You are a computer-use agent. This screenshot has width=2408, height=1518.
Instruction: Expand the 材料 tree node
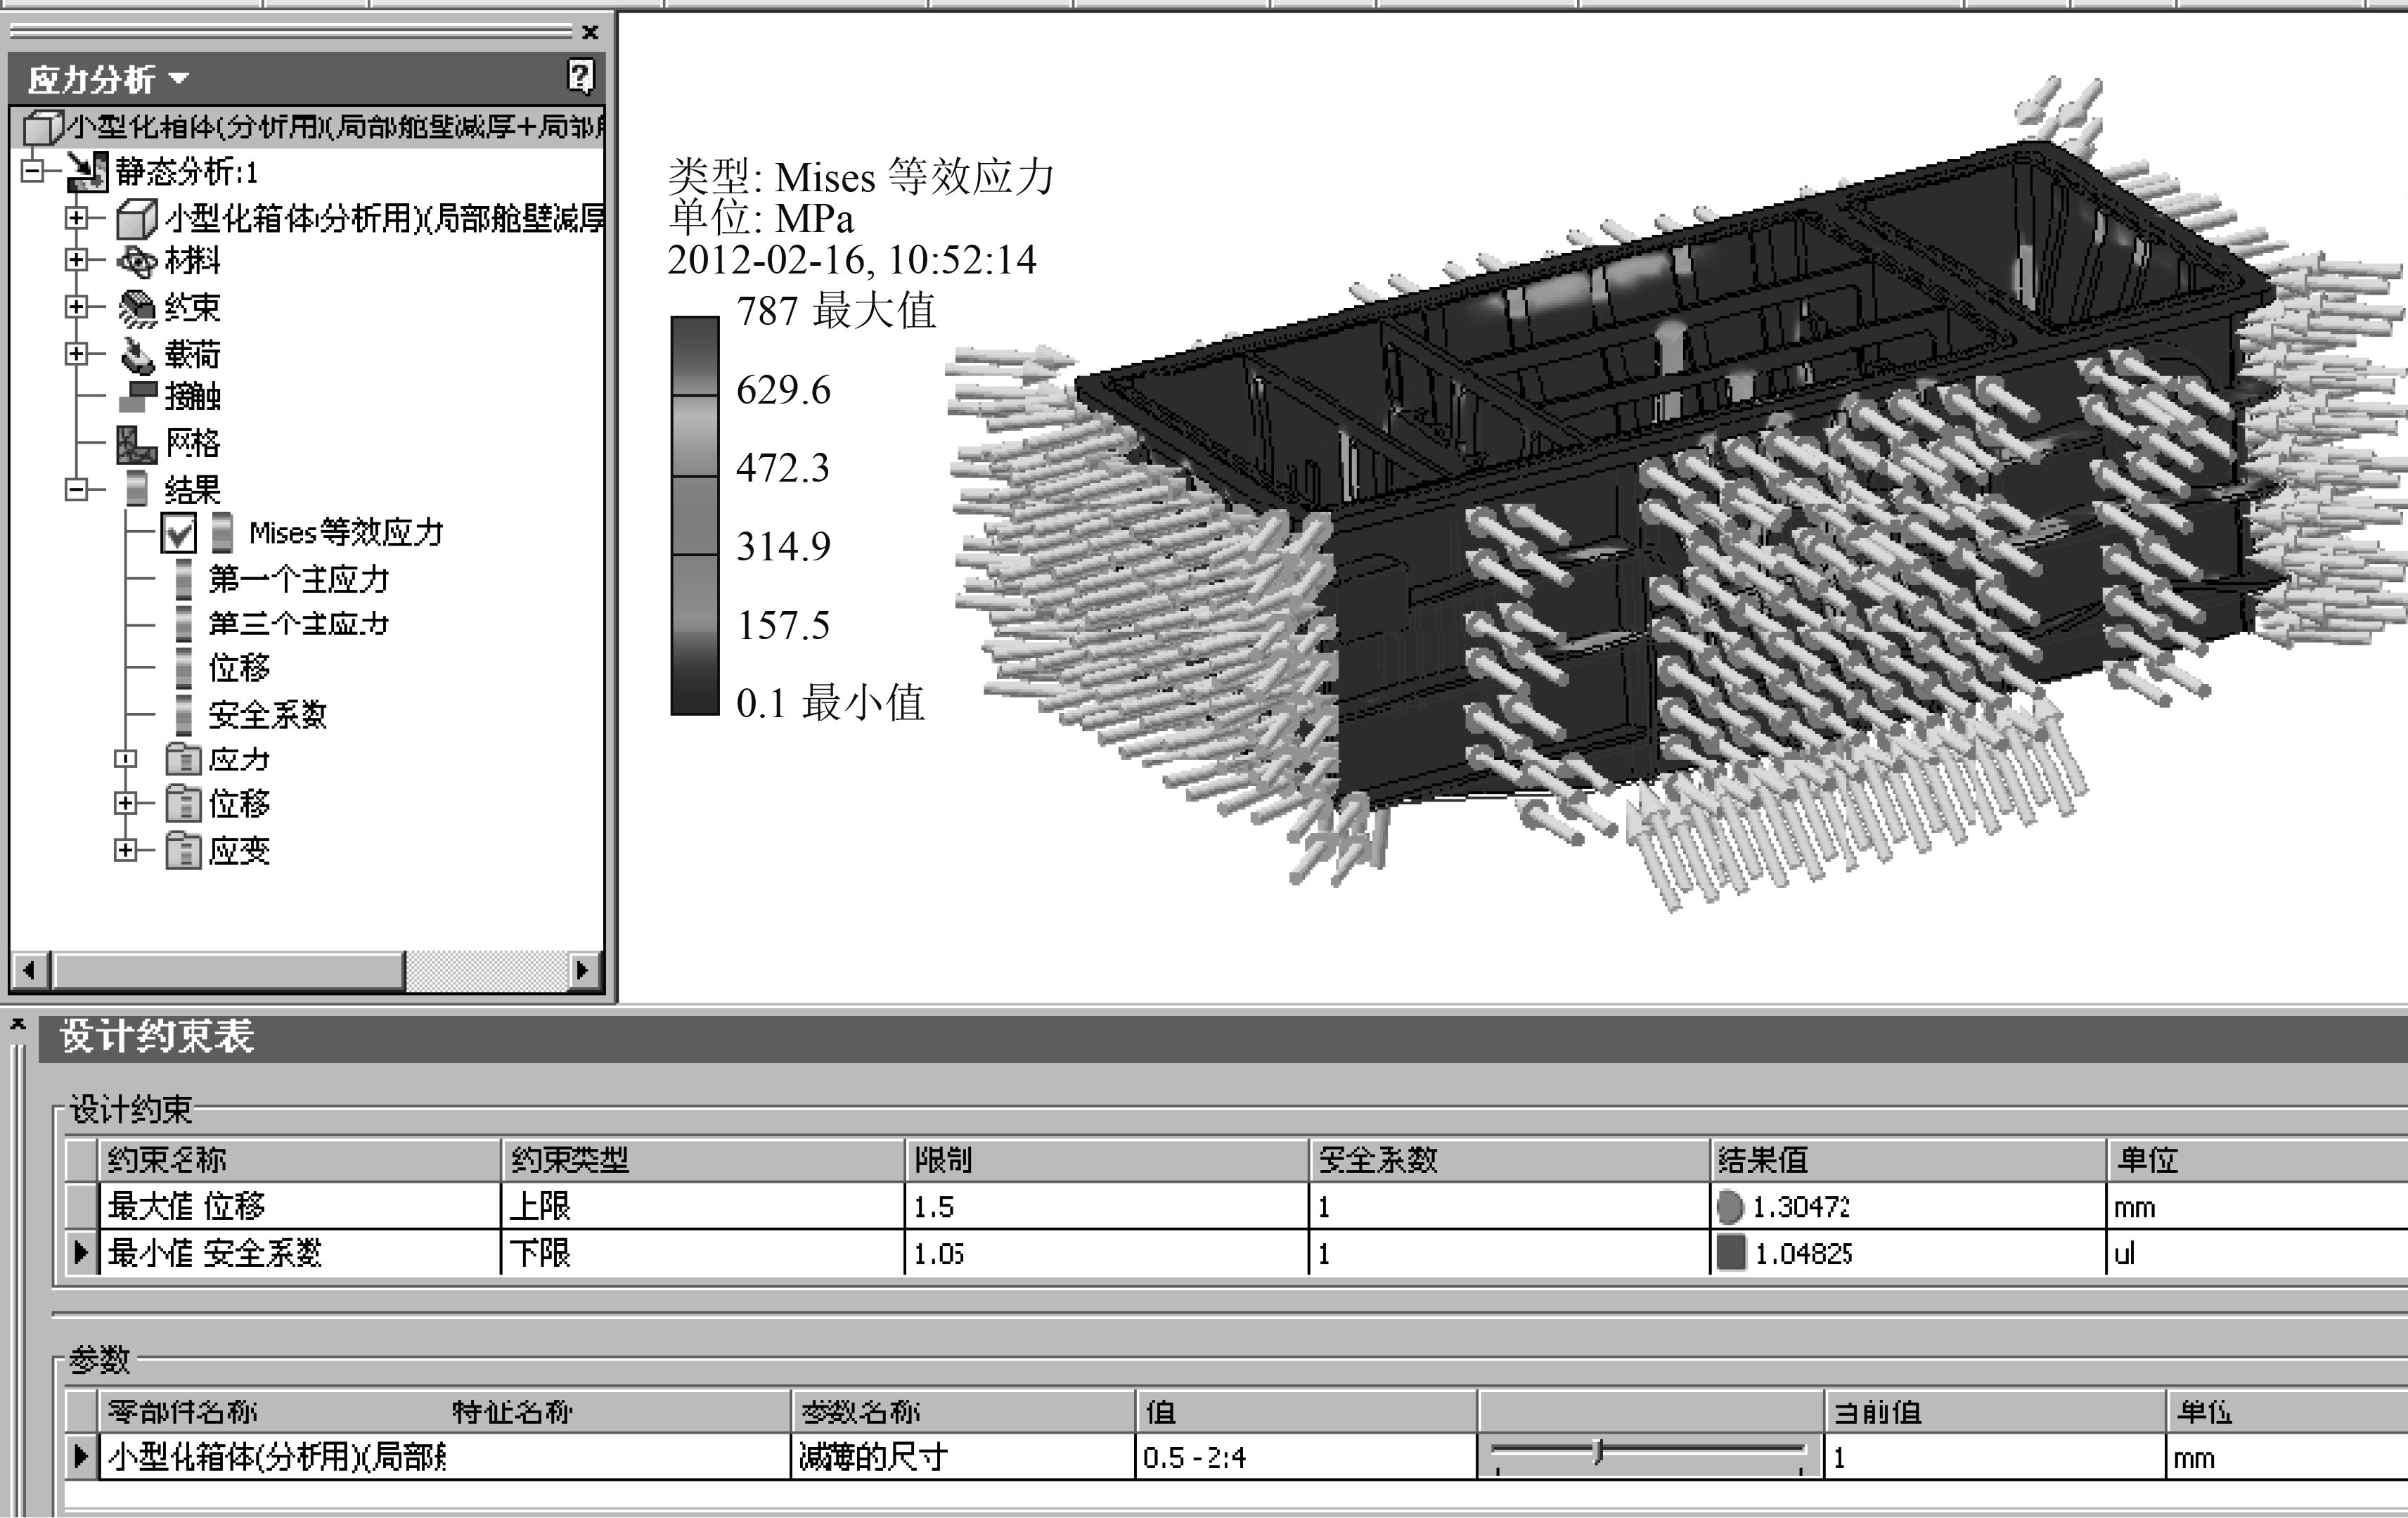(77, 261)
